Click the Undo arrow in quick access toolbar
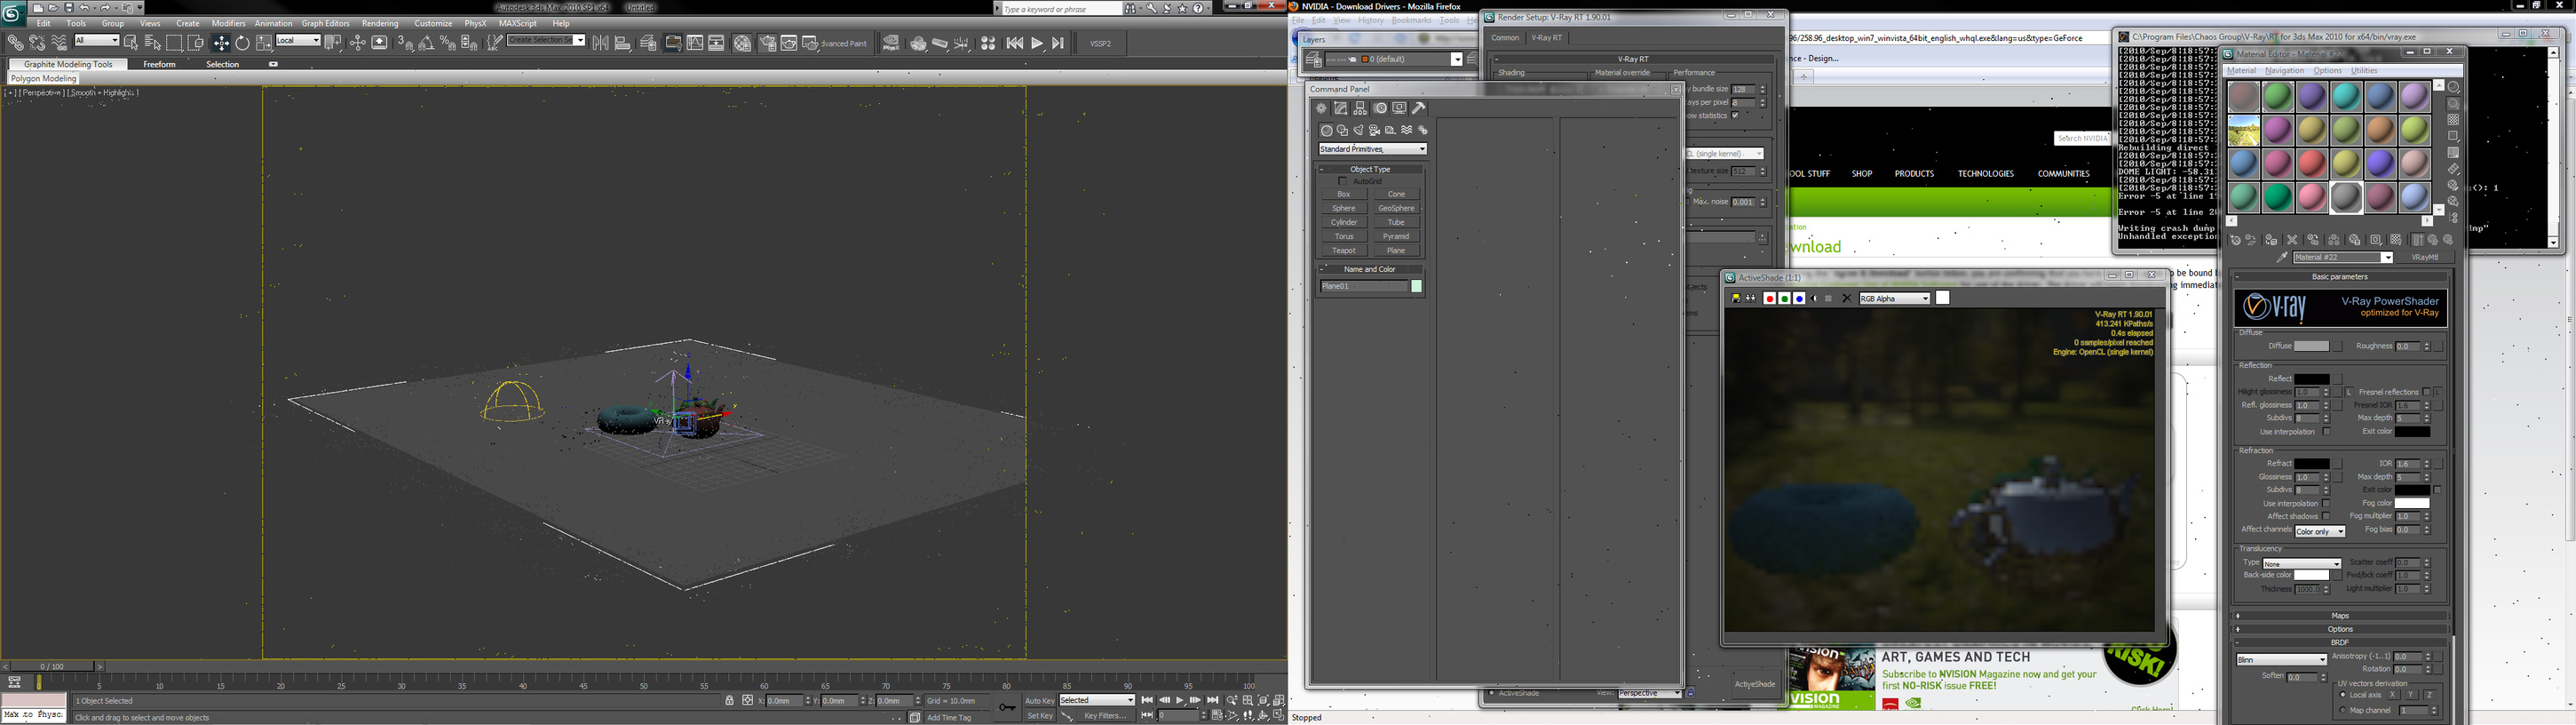Image resolution: width=2576 pixels, height=725 pixels. pos(85,8)
